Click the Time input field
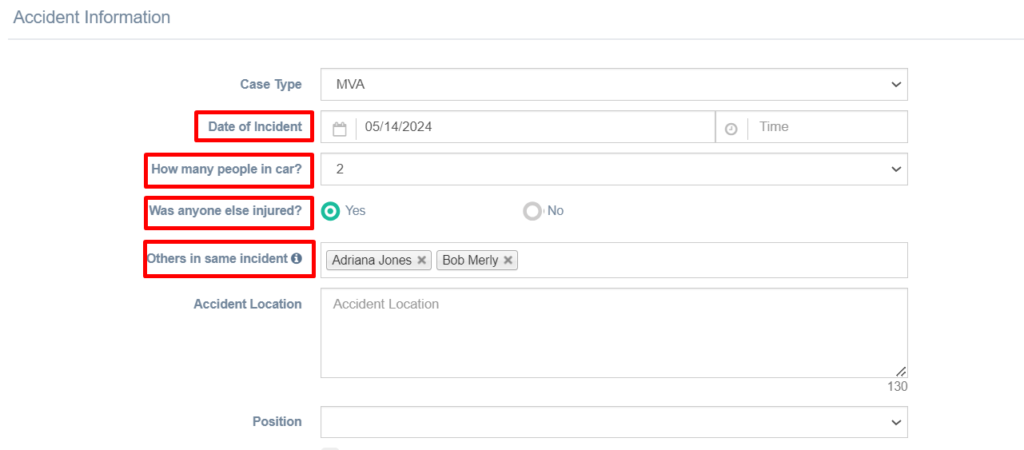Viewport: 1024px width, 450px height. [827, 127]
